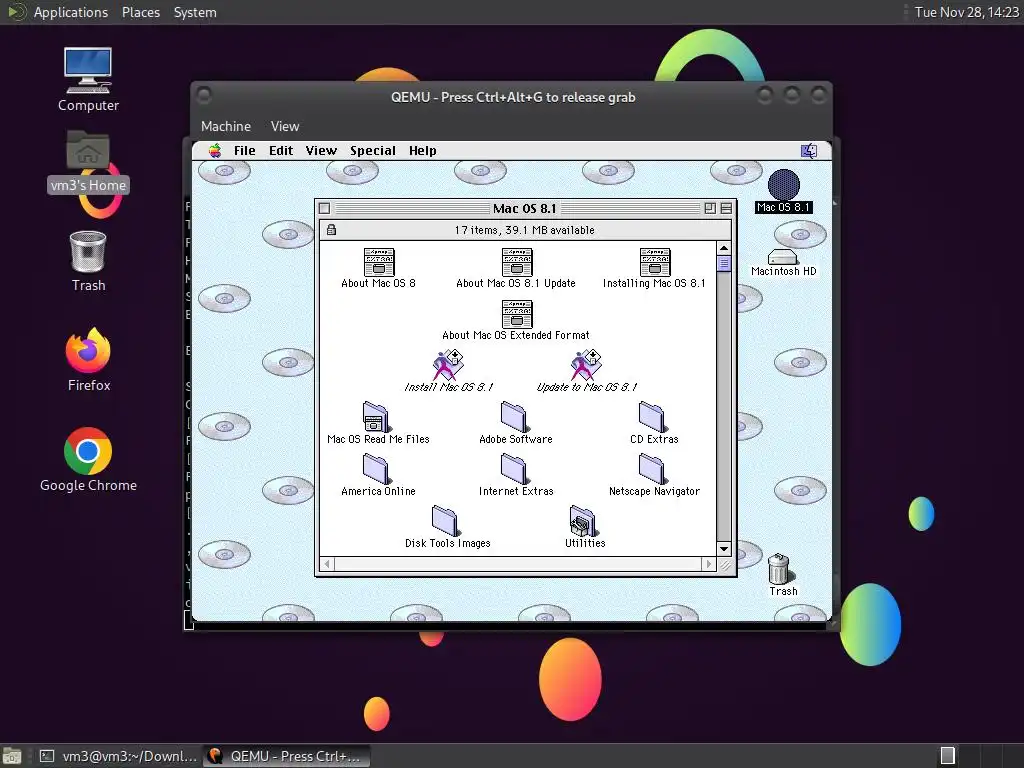Click the QEMU window title bar
Screen dimensions: 1024x768
coord(513,97)
